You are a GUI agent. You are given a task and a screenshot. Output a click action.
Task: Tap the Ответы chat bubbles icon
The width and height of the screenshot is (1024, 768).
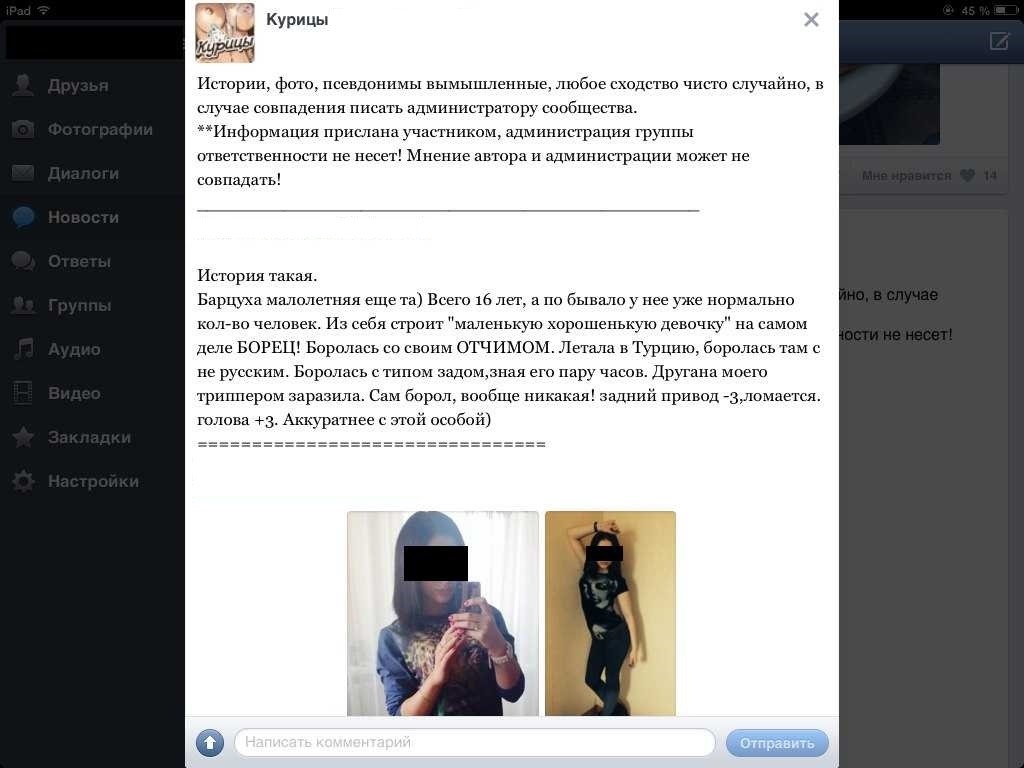pos(24,261)
